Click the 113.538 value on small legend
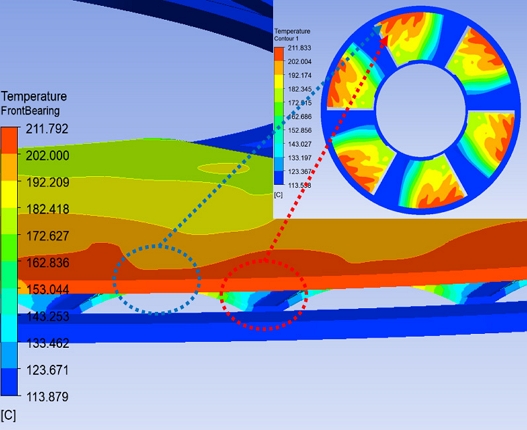 pyautogui.click(x=299, y=185)
